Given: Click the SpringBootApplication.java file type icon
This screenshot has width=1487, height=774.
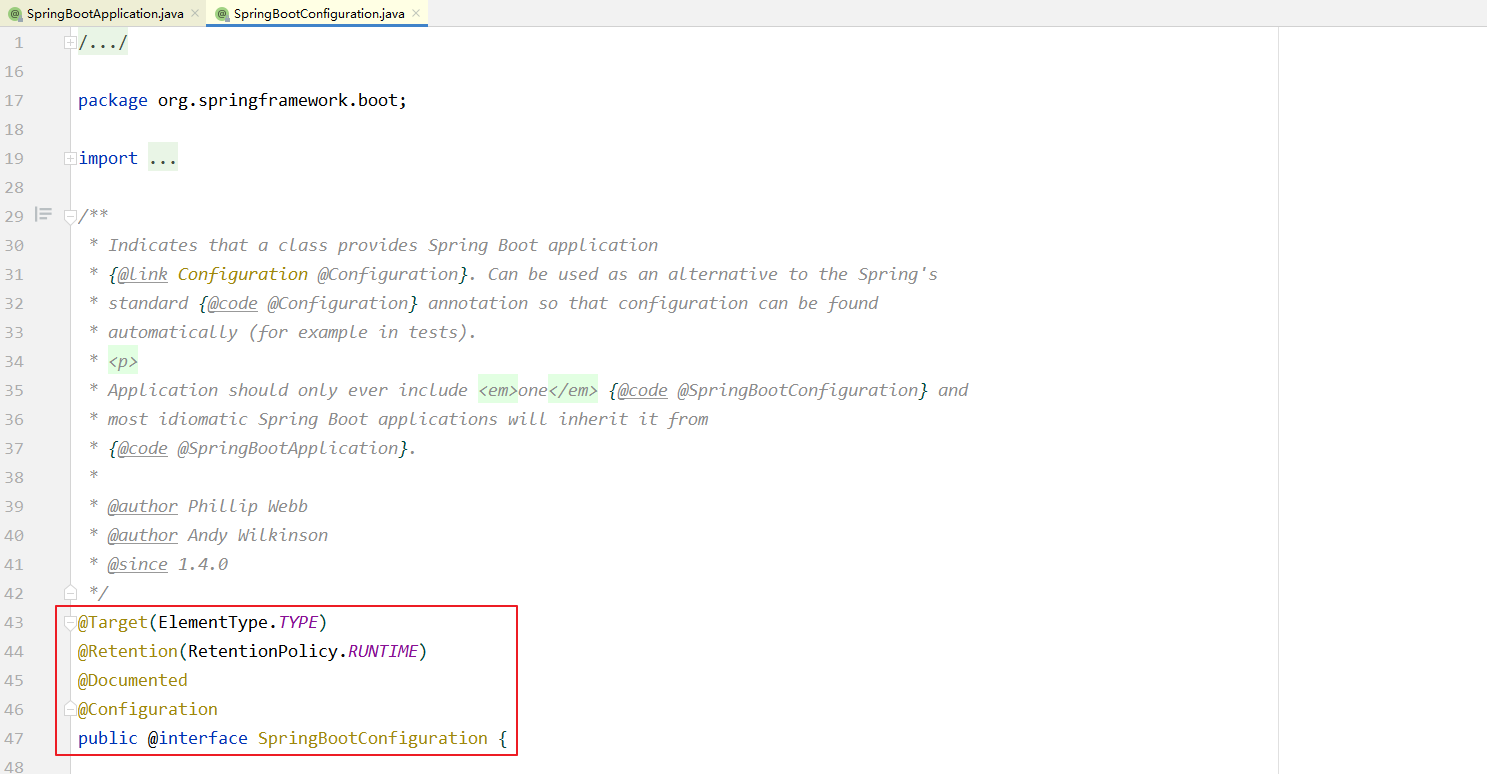Looking at the screenshot, I should [x=15, y=14].
